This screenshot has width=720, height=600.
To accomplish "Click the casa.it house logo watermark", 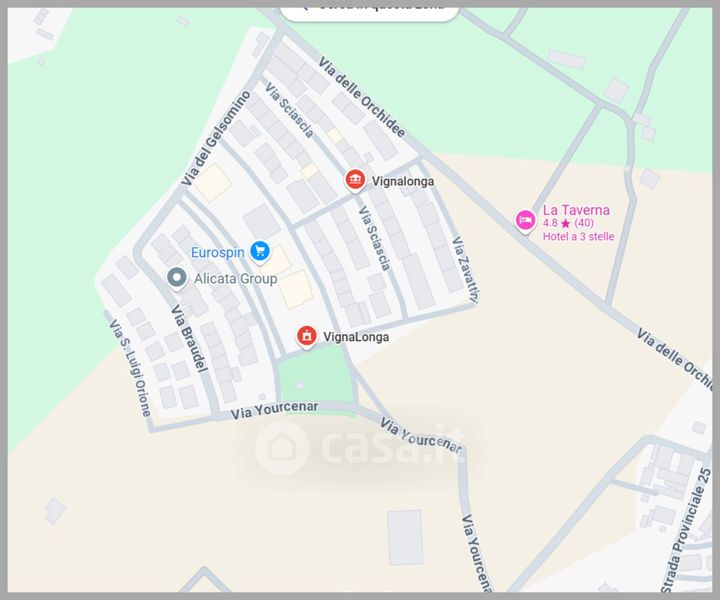I will tap(282, 447).
